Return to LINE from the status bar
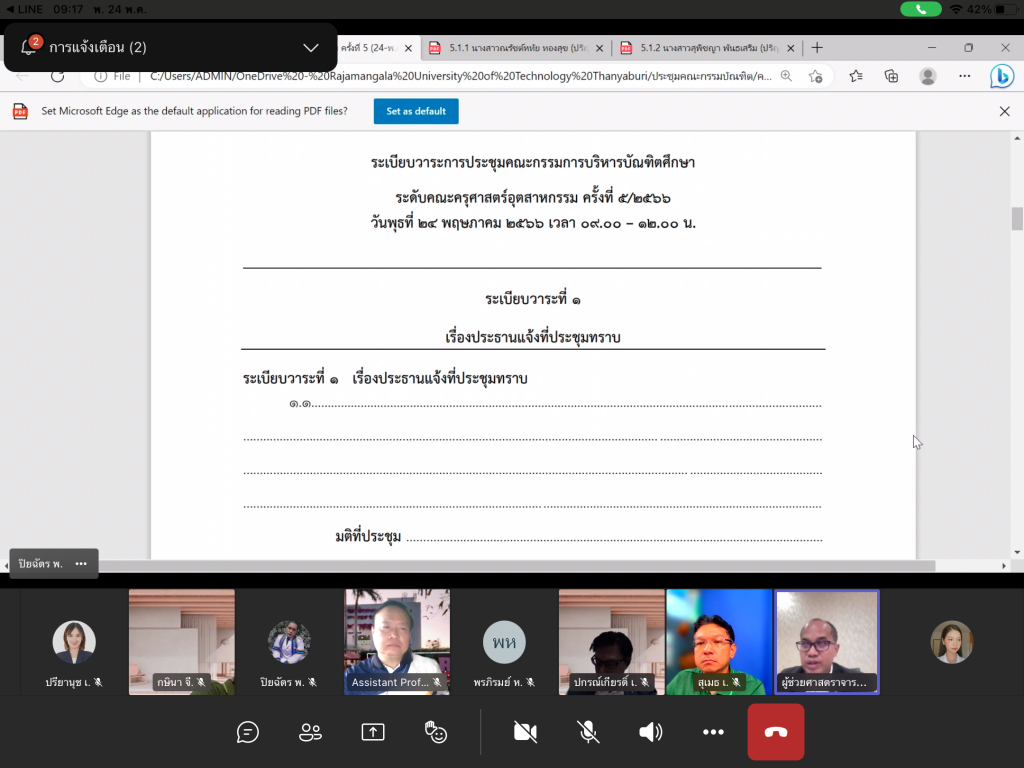 coord(23,9)
